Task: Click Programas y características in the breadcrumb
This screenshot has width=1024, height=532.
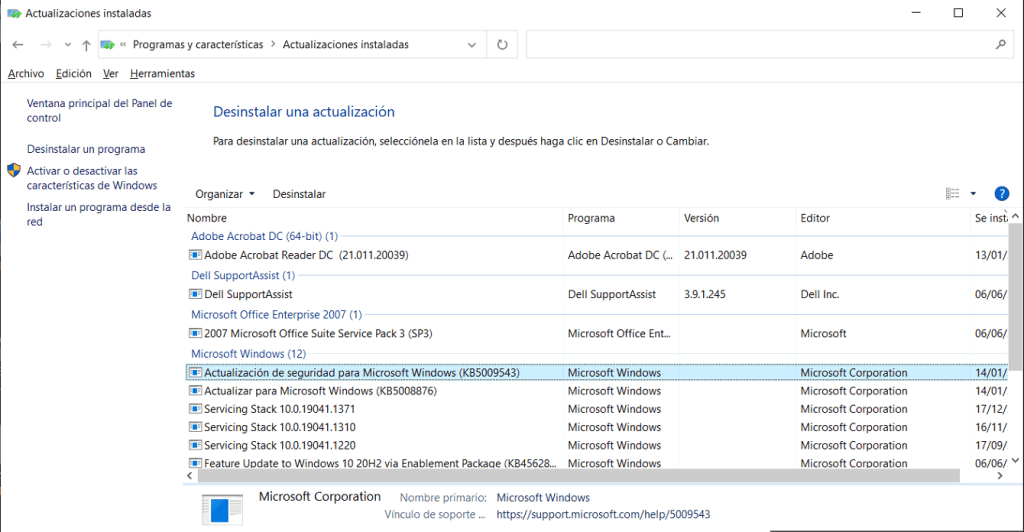Action: pos(198,44)
